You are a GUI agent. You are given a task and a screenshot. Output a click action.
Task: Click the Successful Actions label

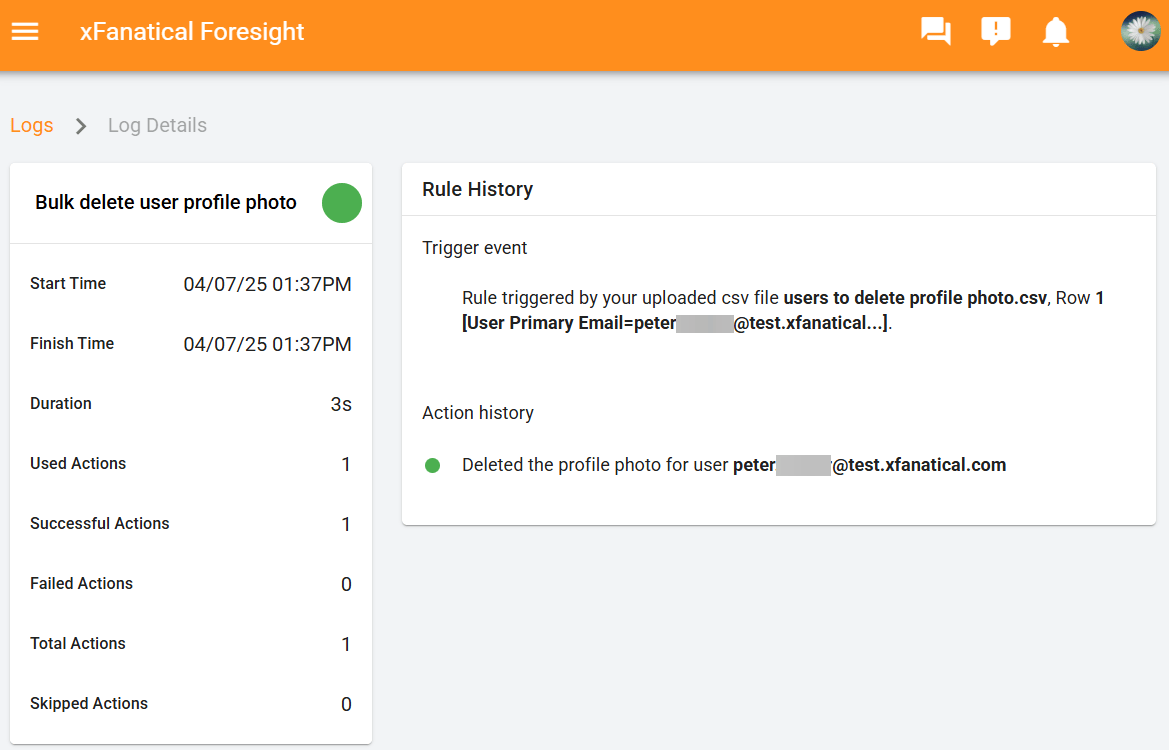point(99,523)
